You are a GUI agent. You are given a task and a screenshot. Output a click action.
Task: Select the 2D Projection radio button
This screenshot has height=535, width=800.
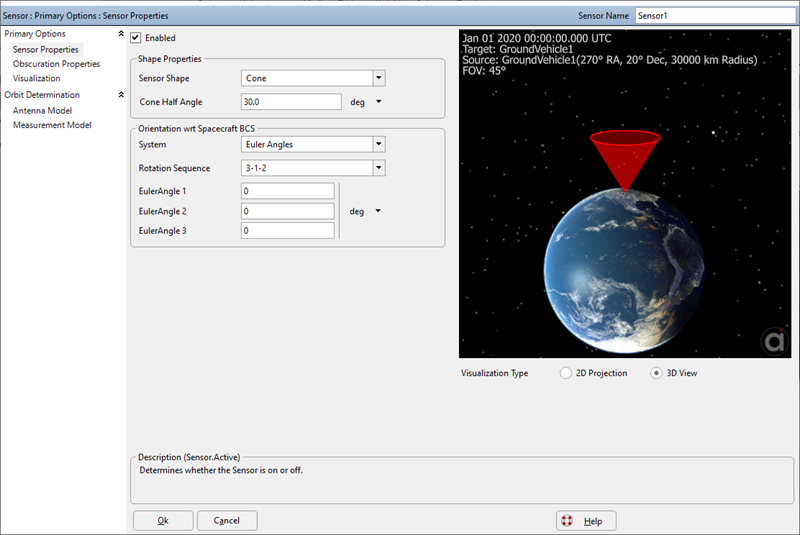(x=565, y=373)
